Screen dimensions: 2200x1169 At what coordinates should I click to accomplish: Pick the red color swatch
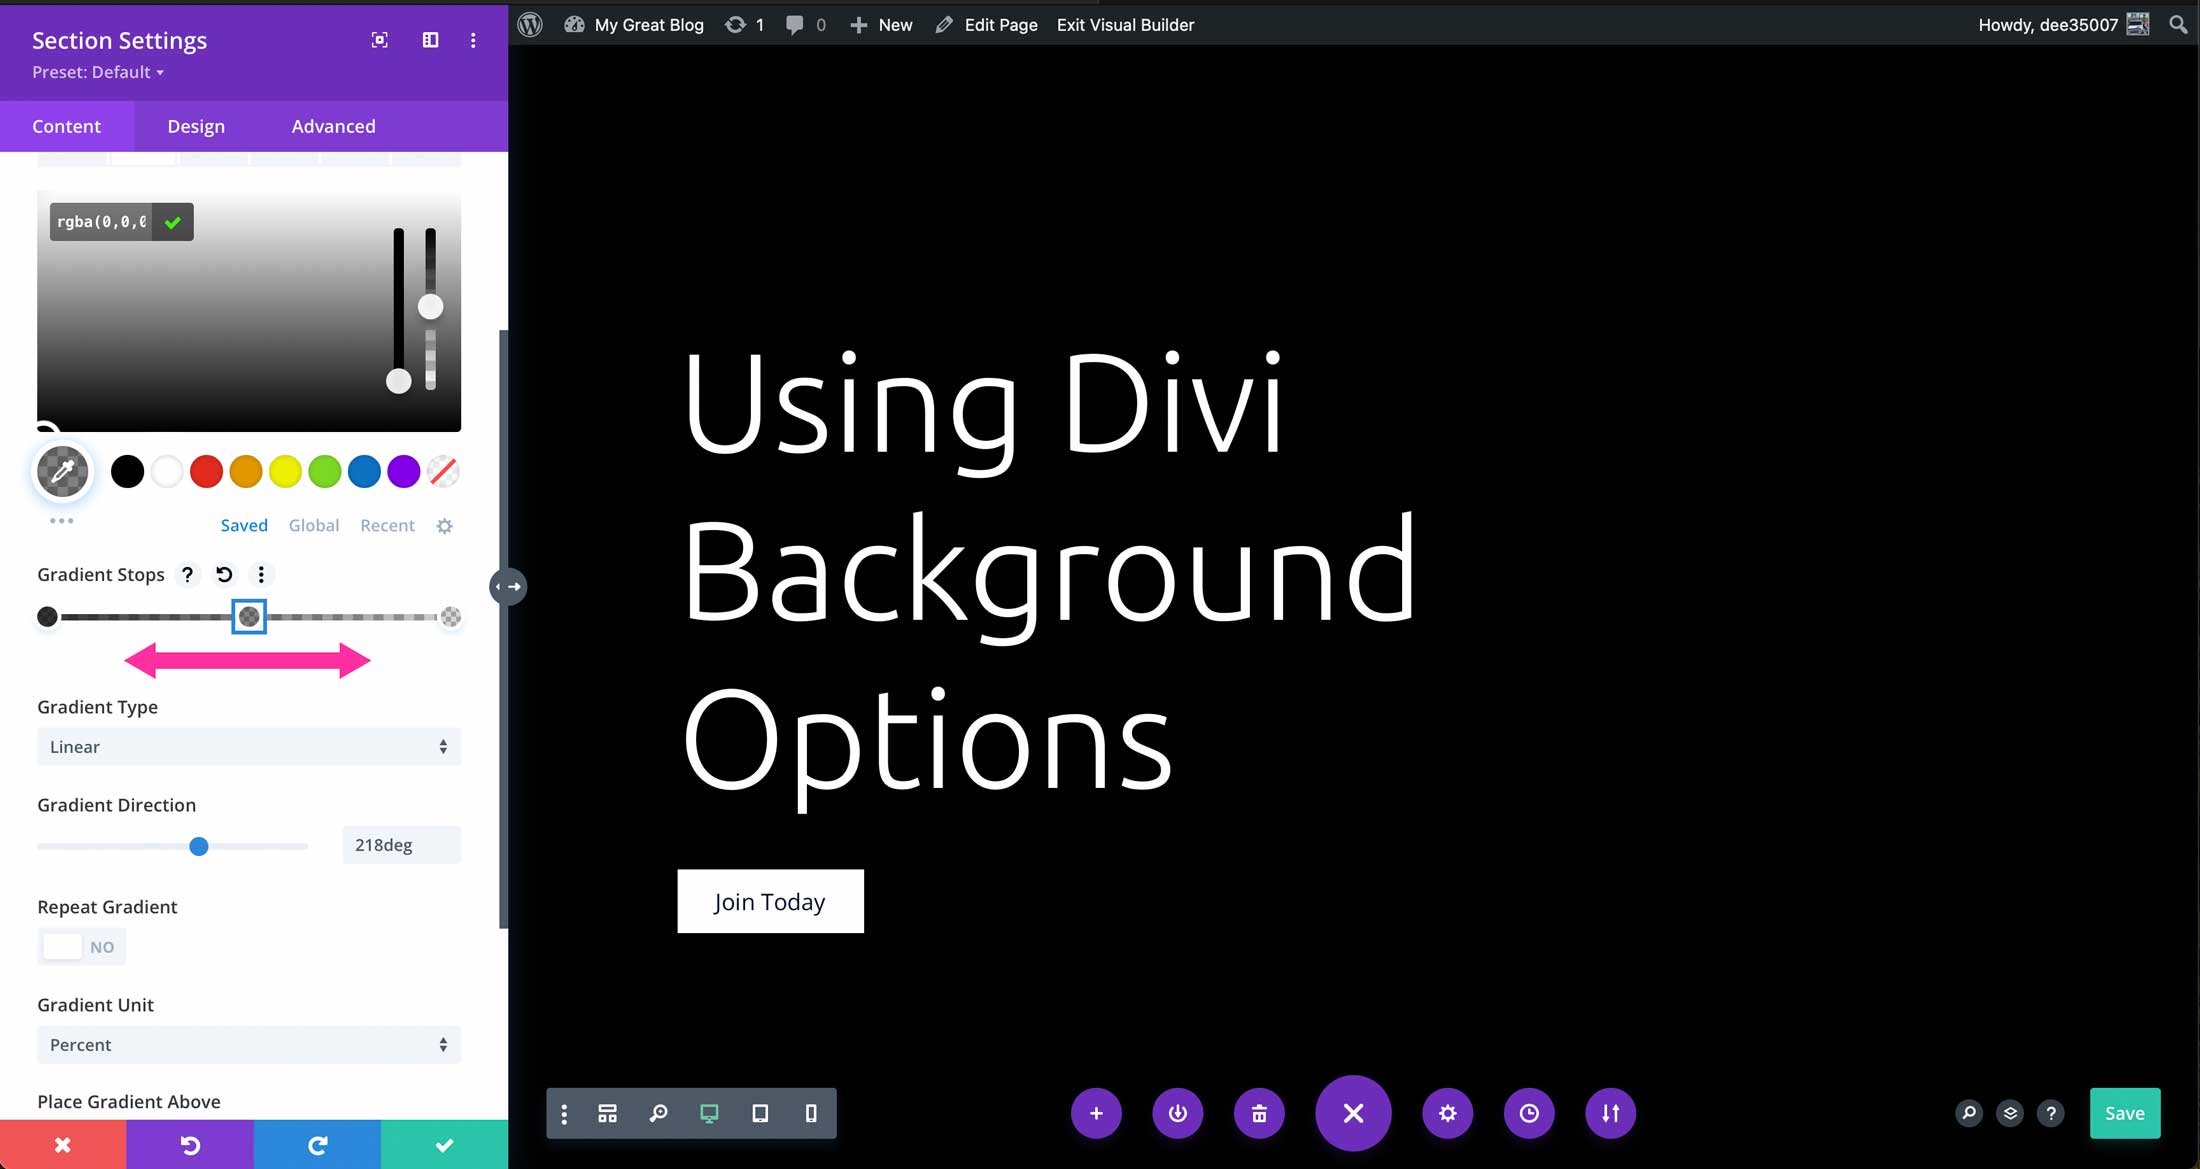[x=206, y=471]
